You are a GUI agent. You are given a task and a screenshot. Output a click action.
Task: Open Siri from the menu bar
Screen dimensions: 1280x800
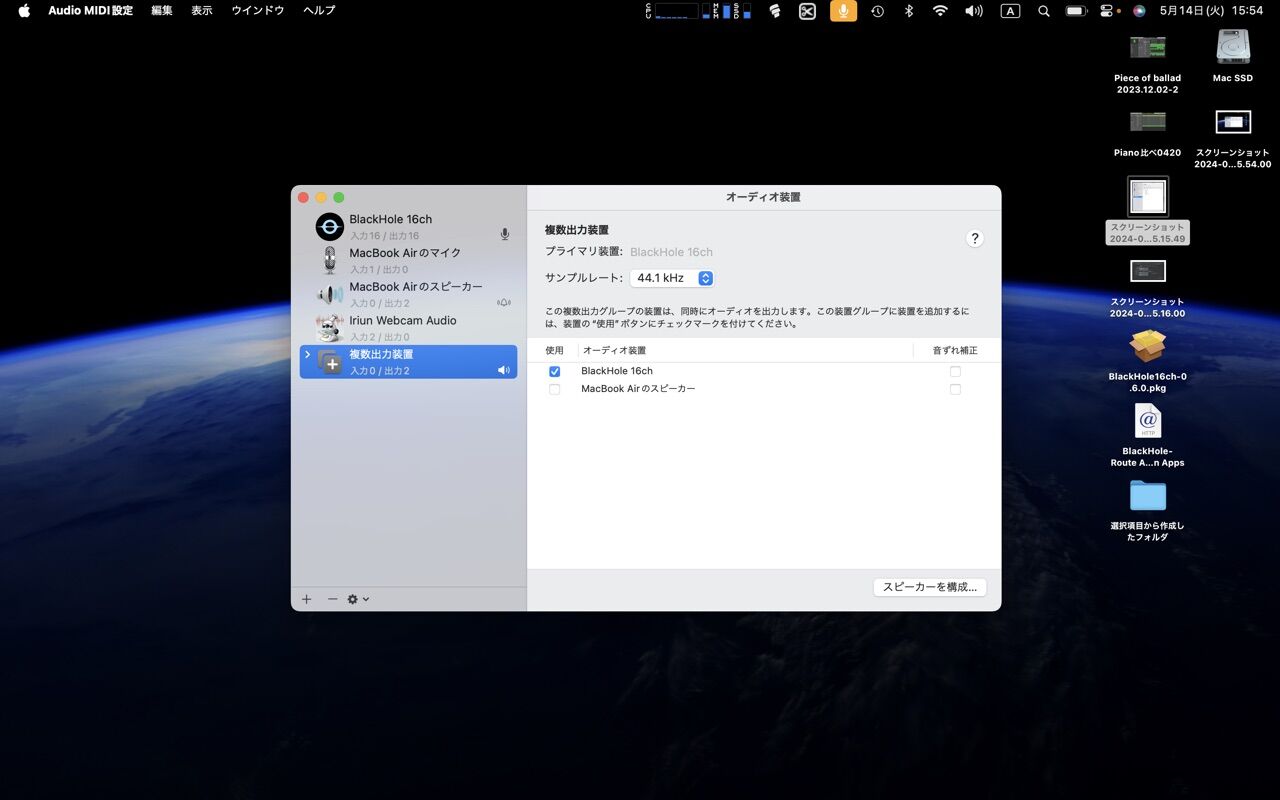click(x=1139, y=11)
